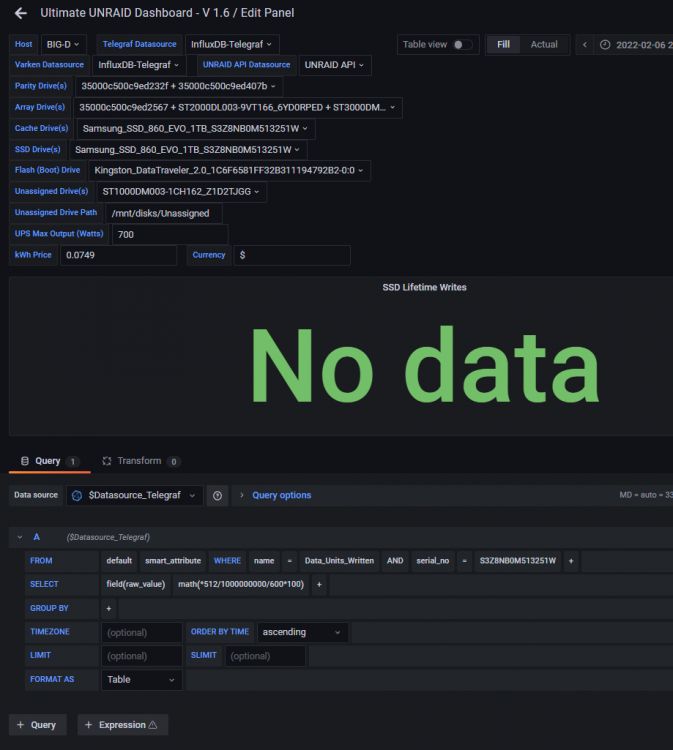Click the TIMEZONE optional field

(142, 632)
